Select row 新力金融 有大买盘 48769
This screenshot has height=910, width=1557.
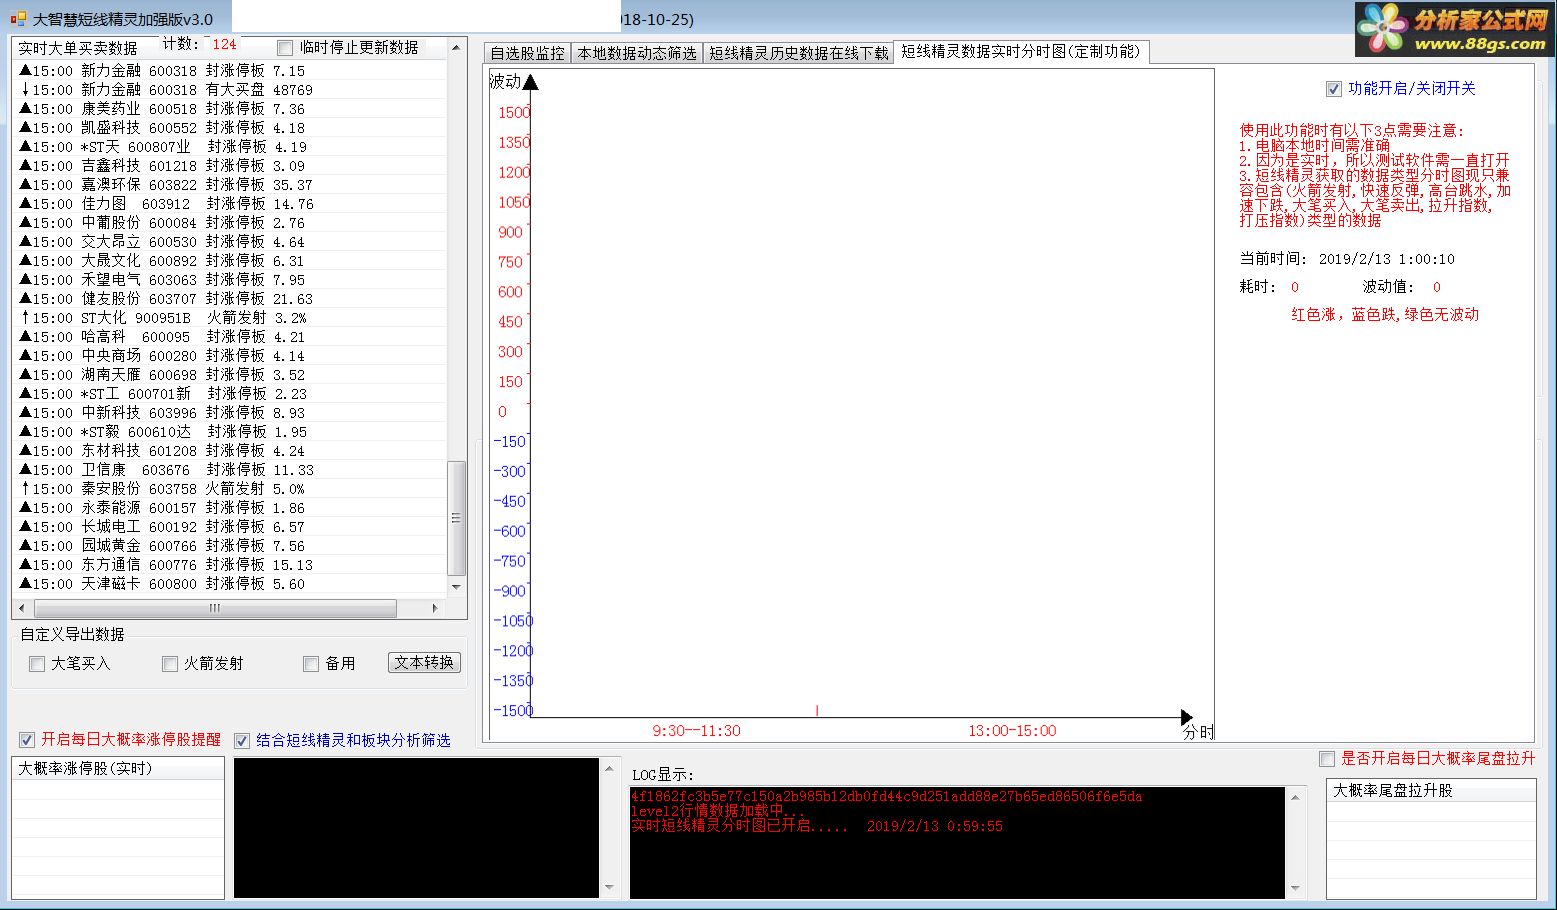tap(230, 90)
